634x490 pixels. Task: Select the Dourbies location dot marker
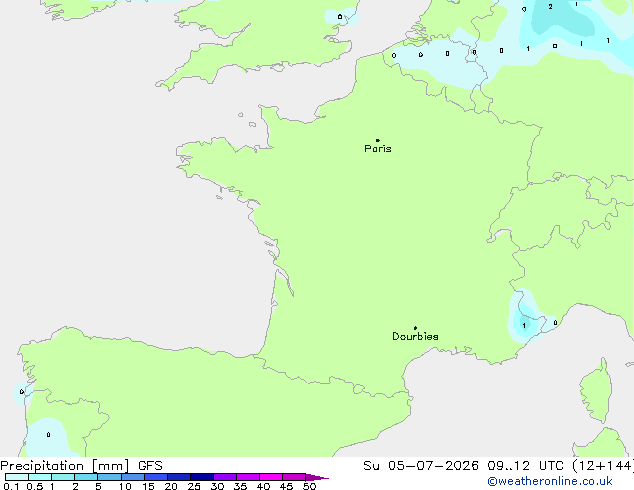(x=415, y=328)
